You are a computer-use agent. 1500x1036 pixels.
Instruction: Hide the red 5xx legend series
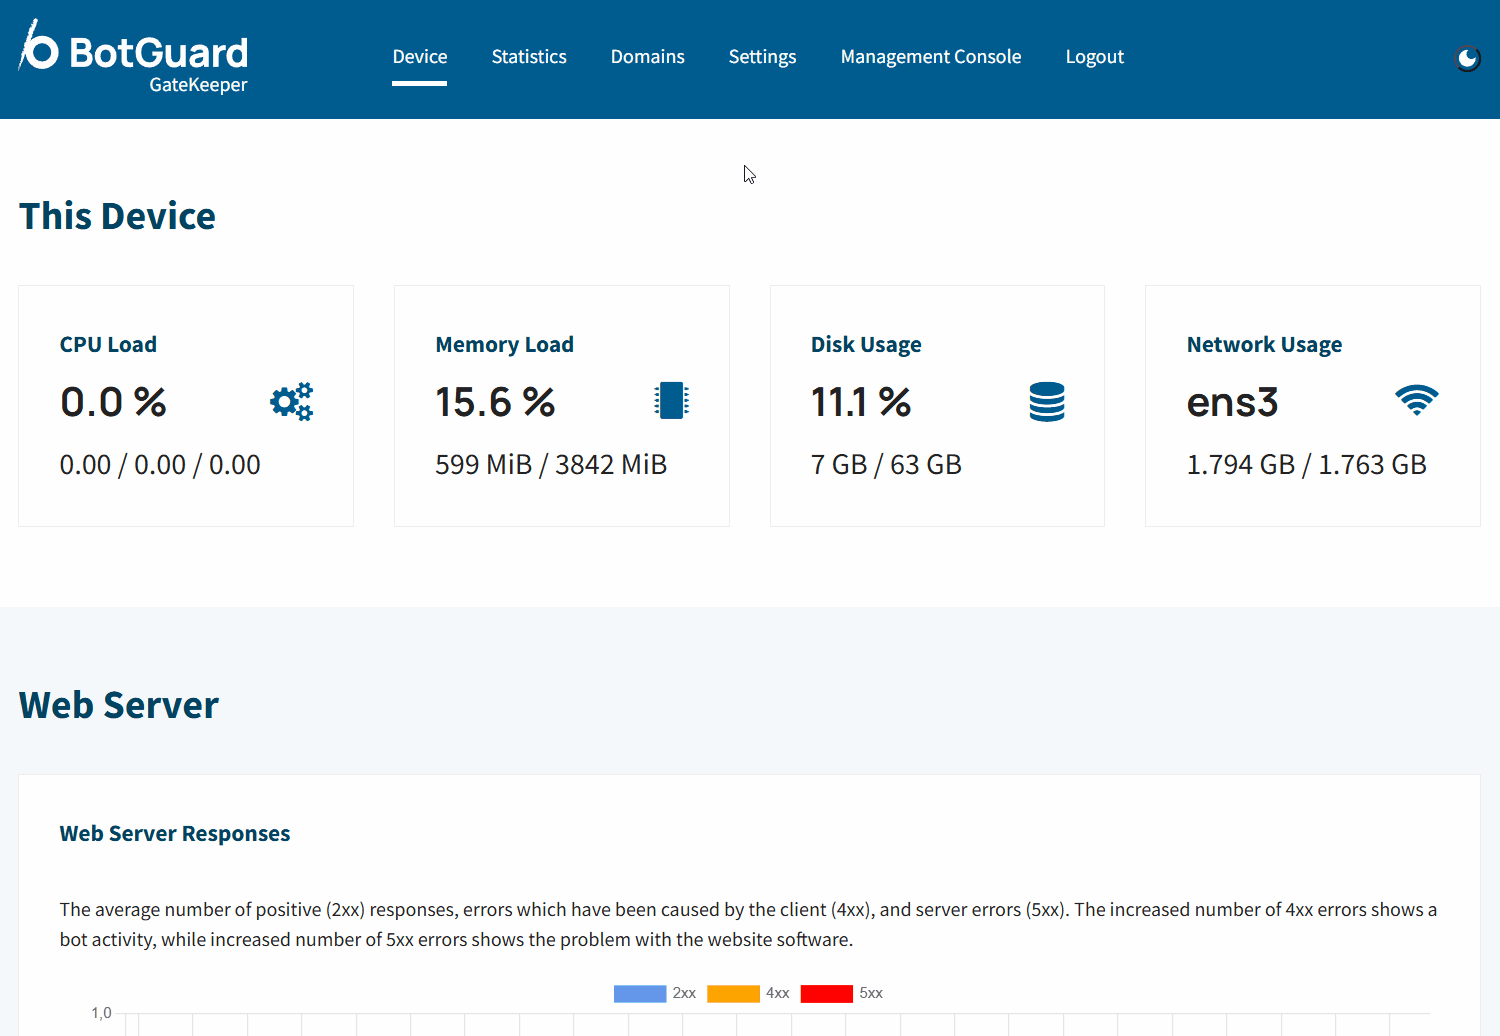point(827,993)
